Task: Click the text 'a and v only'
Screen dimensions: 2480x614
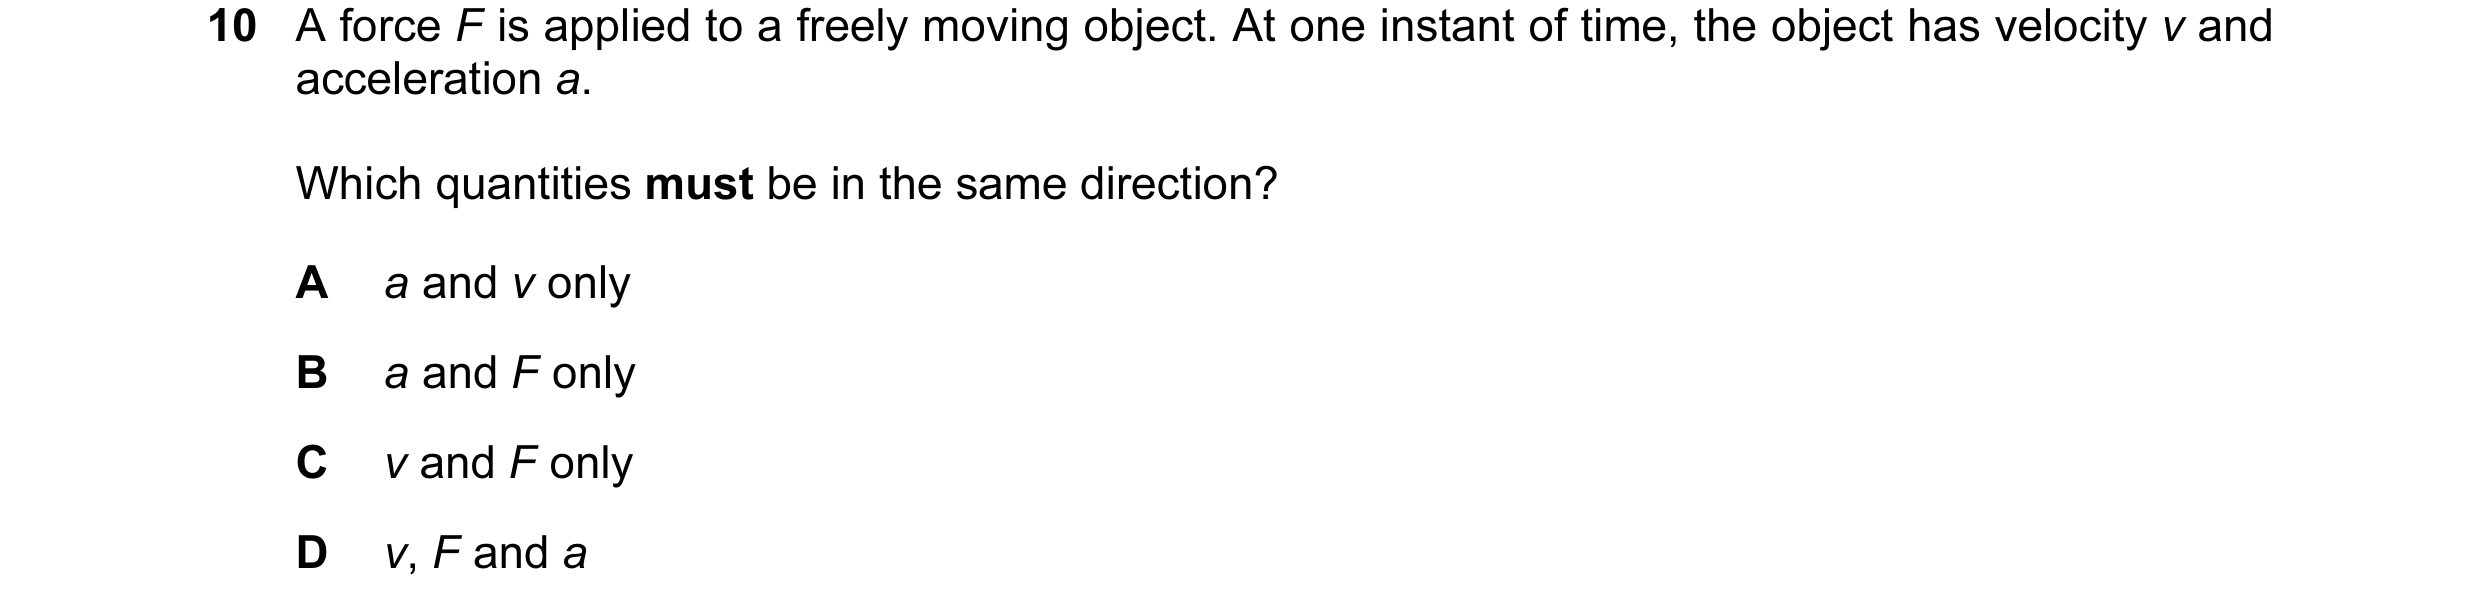Action: 507,283
